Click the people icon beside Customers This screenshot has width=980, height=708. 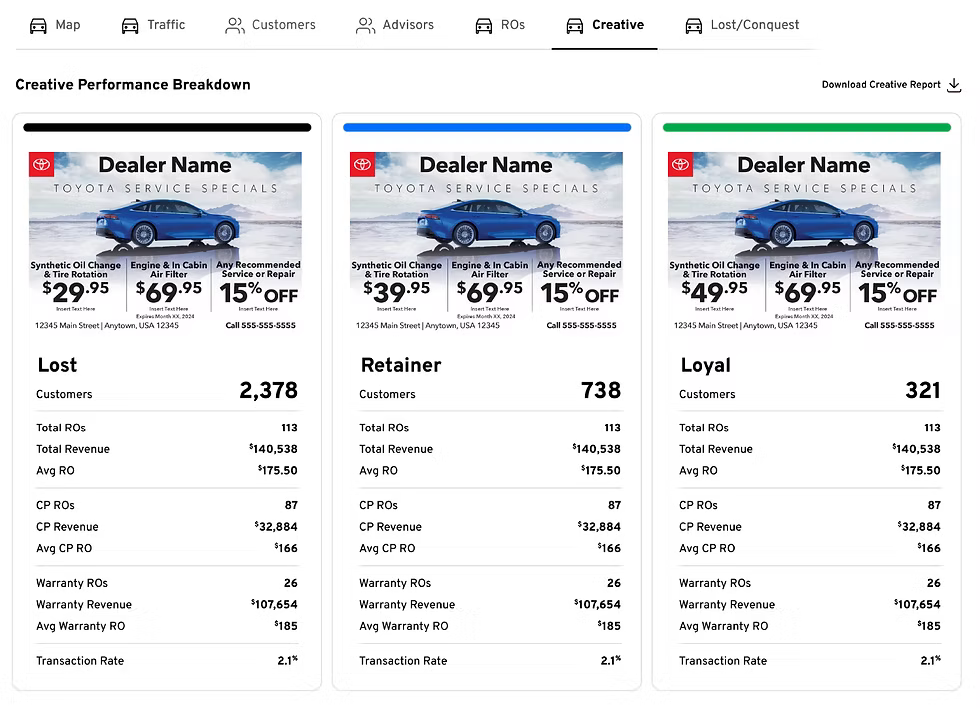[235, 26]
